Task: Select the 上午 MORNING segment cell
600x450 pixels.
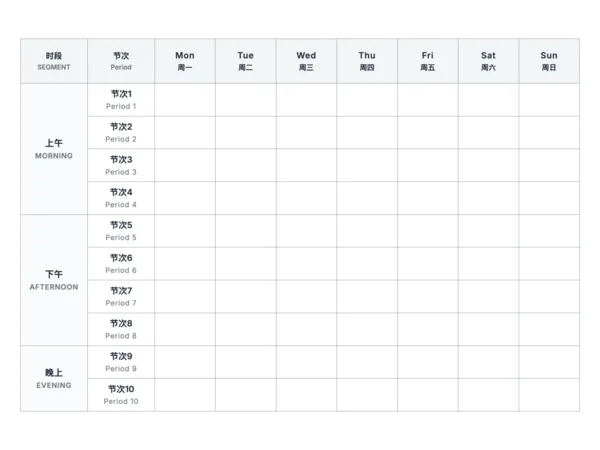Action: click(54, 149)
